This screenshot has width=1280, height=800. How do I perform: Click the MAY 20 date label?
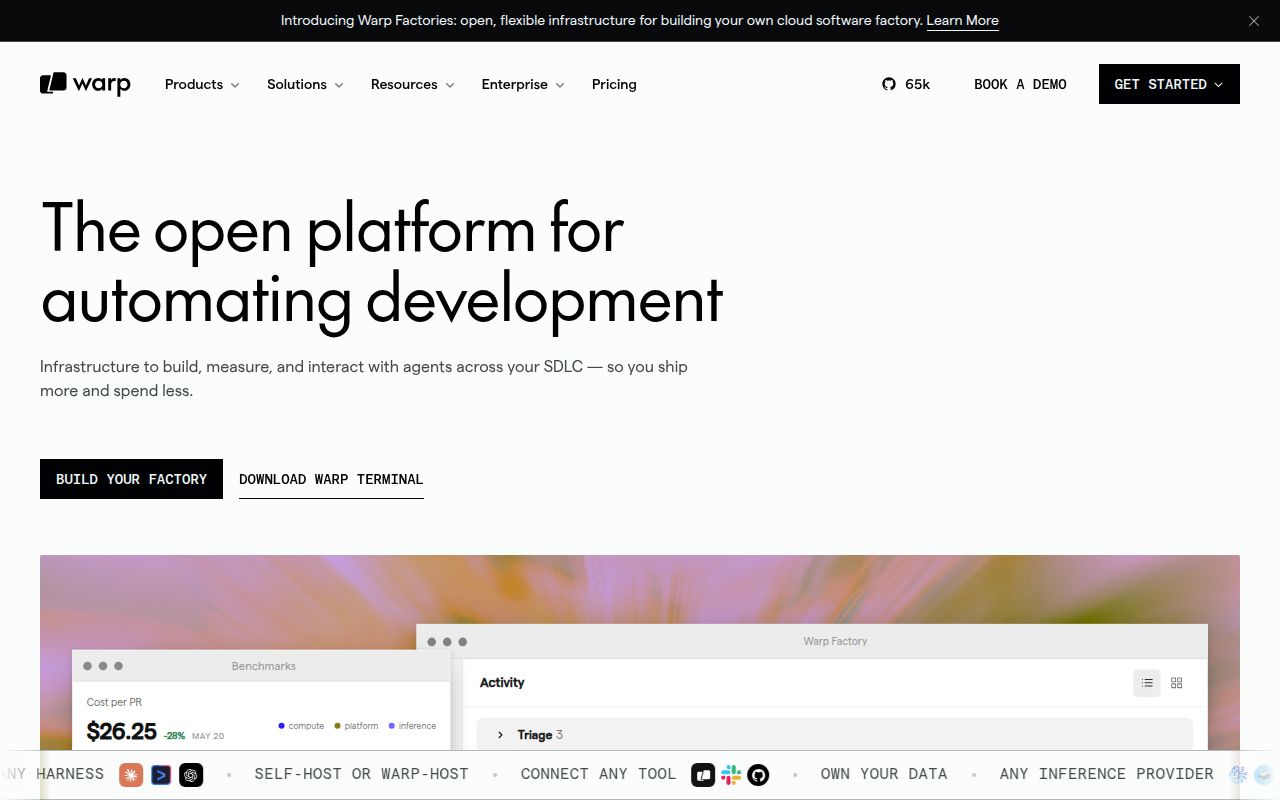pos(208,736)
